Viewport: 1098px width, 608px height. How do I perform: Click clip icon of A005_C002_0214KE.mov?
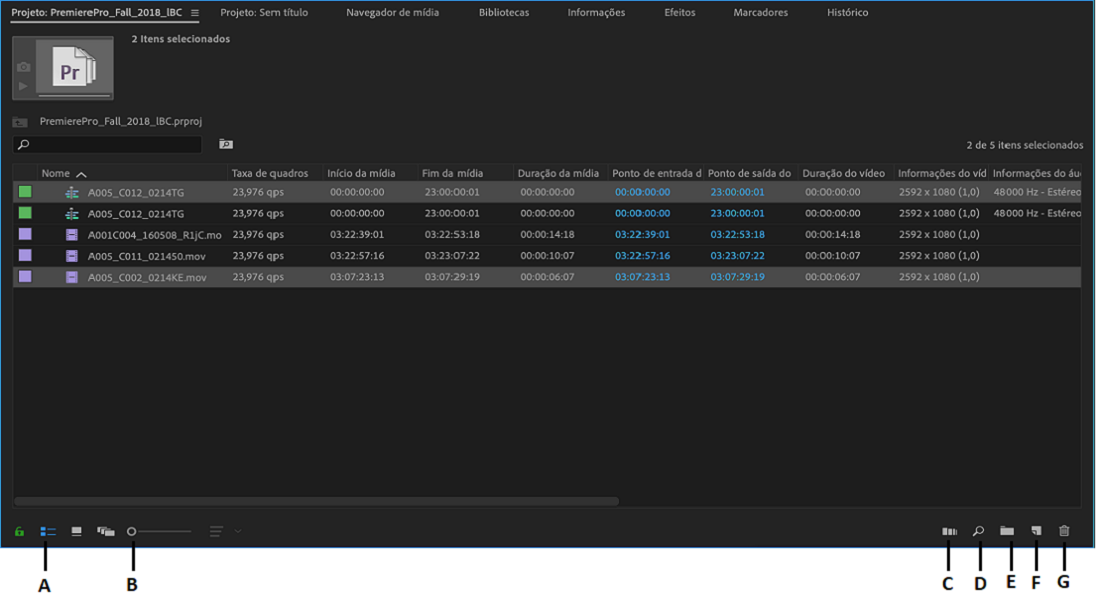coord(71,277)
